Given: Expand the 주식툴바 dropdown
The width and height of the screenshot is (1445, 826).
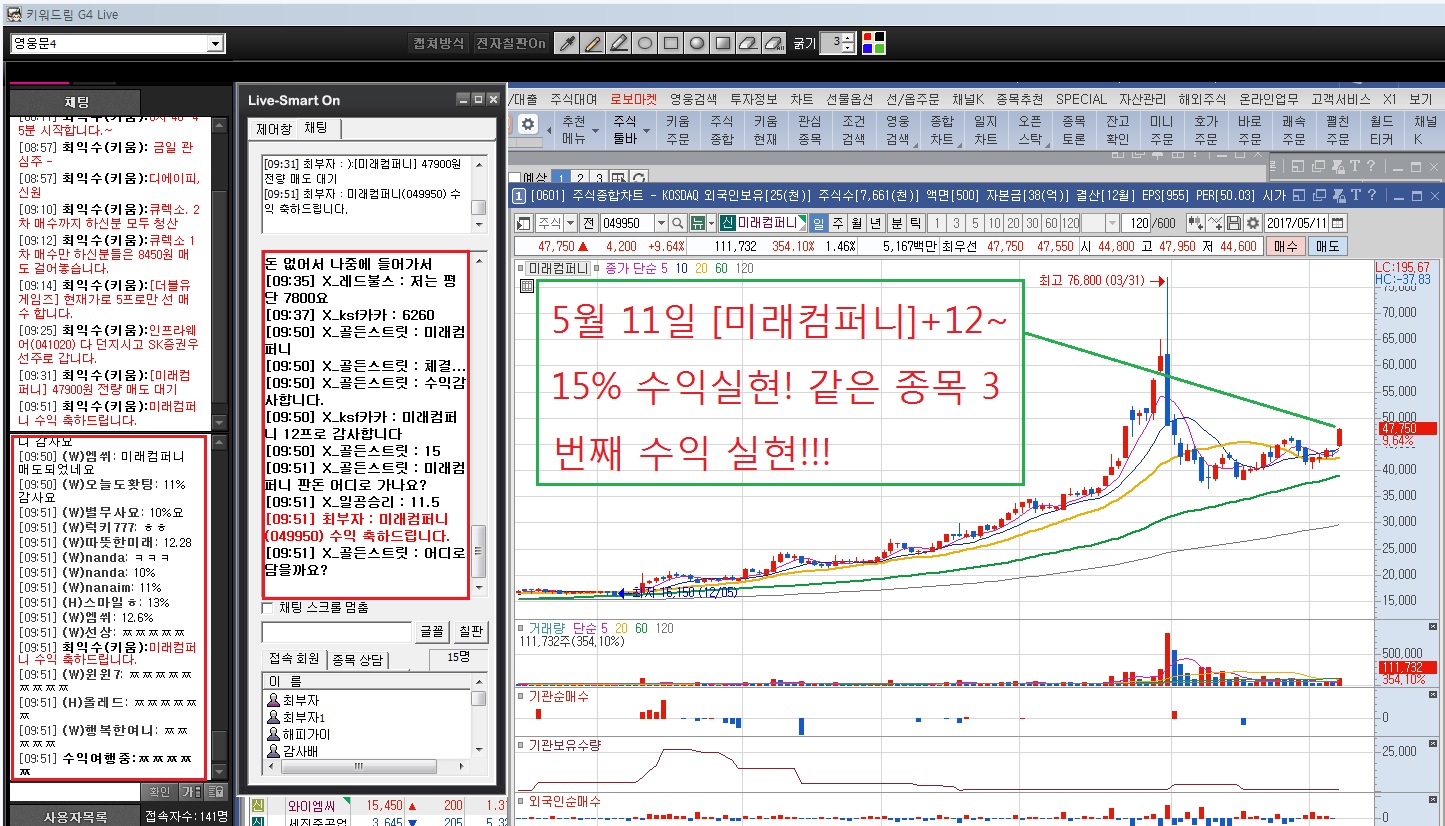Looking at the screenshot, I should pos(646,131).
